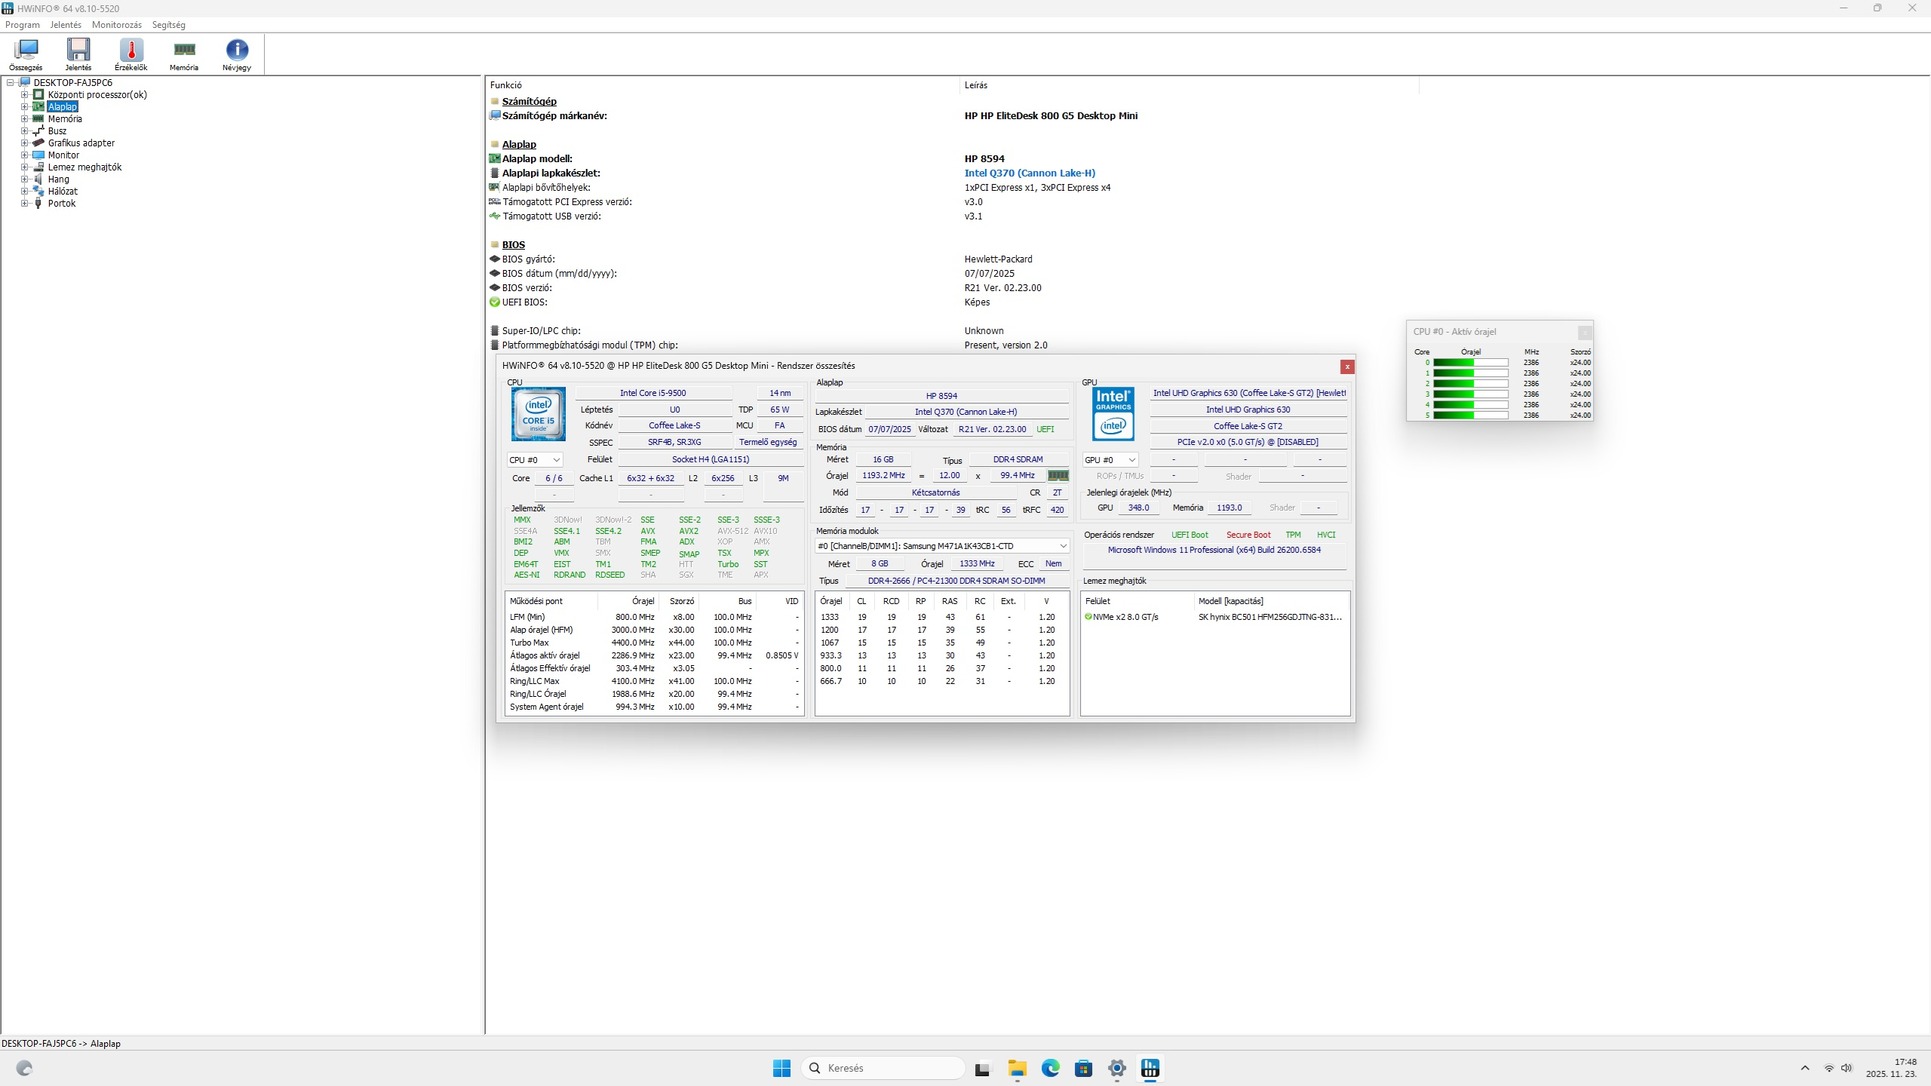Click the Intel Q370 (Cannon Lake-H) link
This screenshot has height=1086, width=1931.
(x=1029, y=173)
